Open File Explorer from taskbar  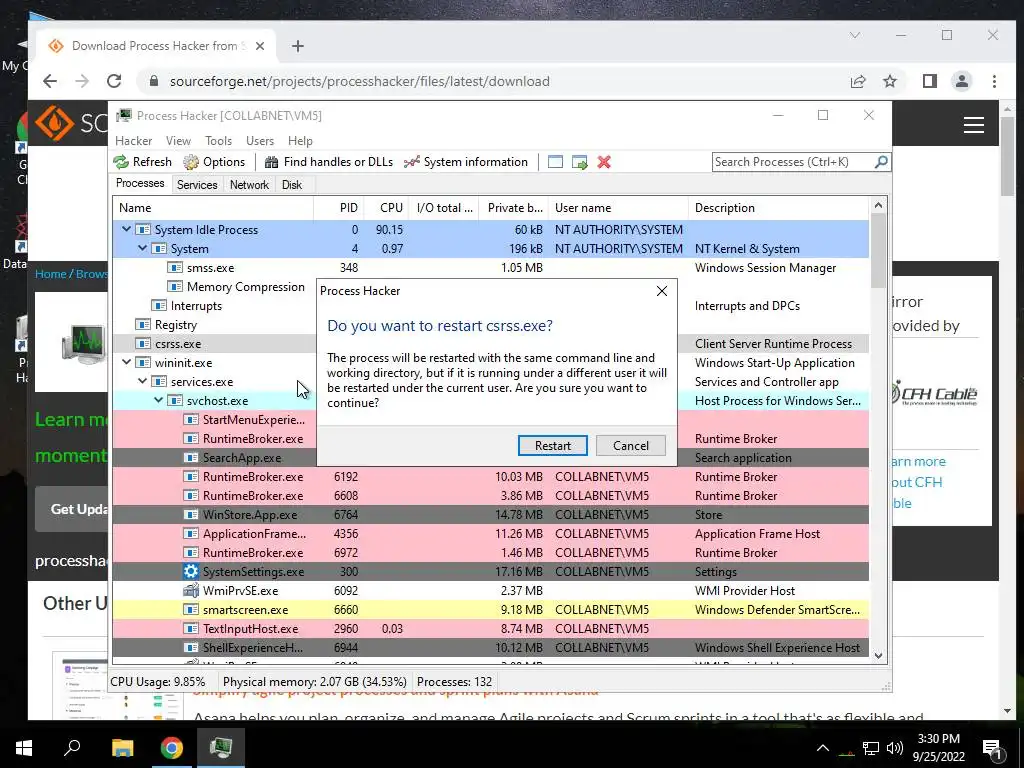122,747
